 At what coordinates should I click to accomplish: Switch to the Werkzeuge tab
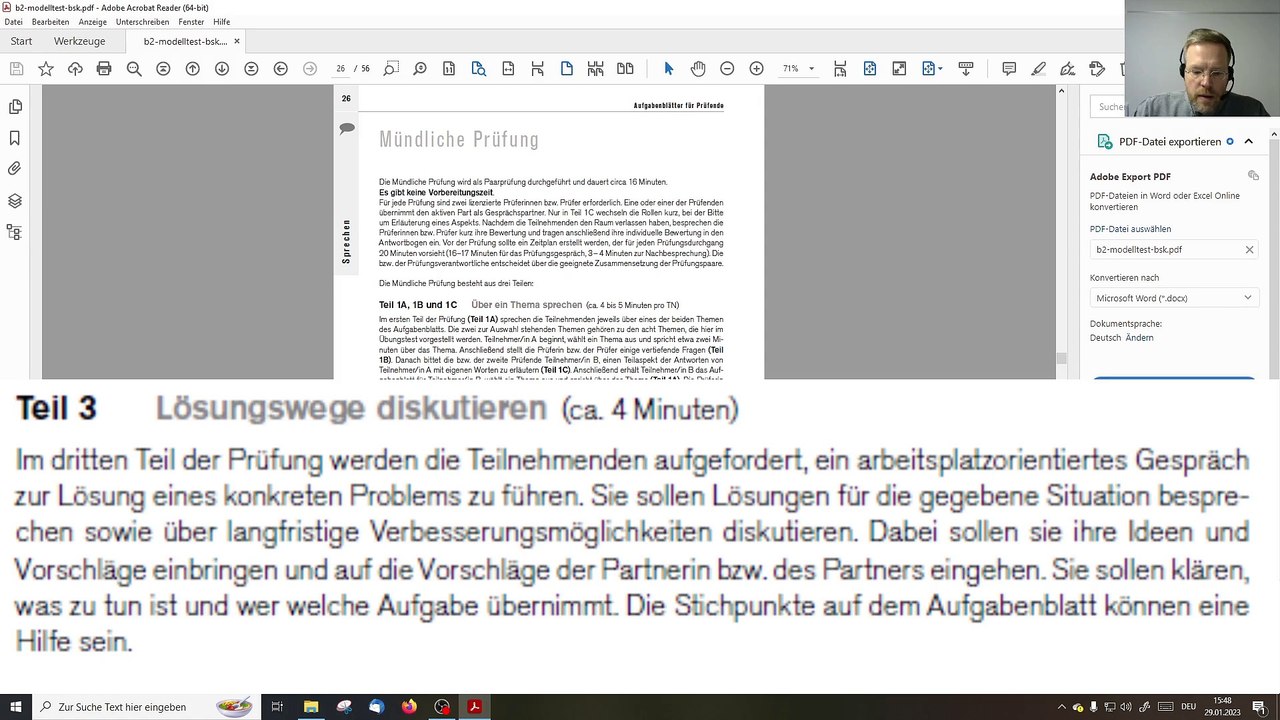tap(79, 42)
